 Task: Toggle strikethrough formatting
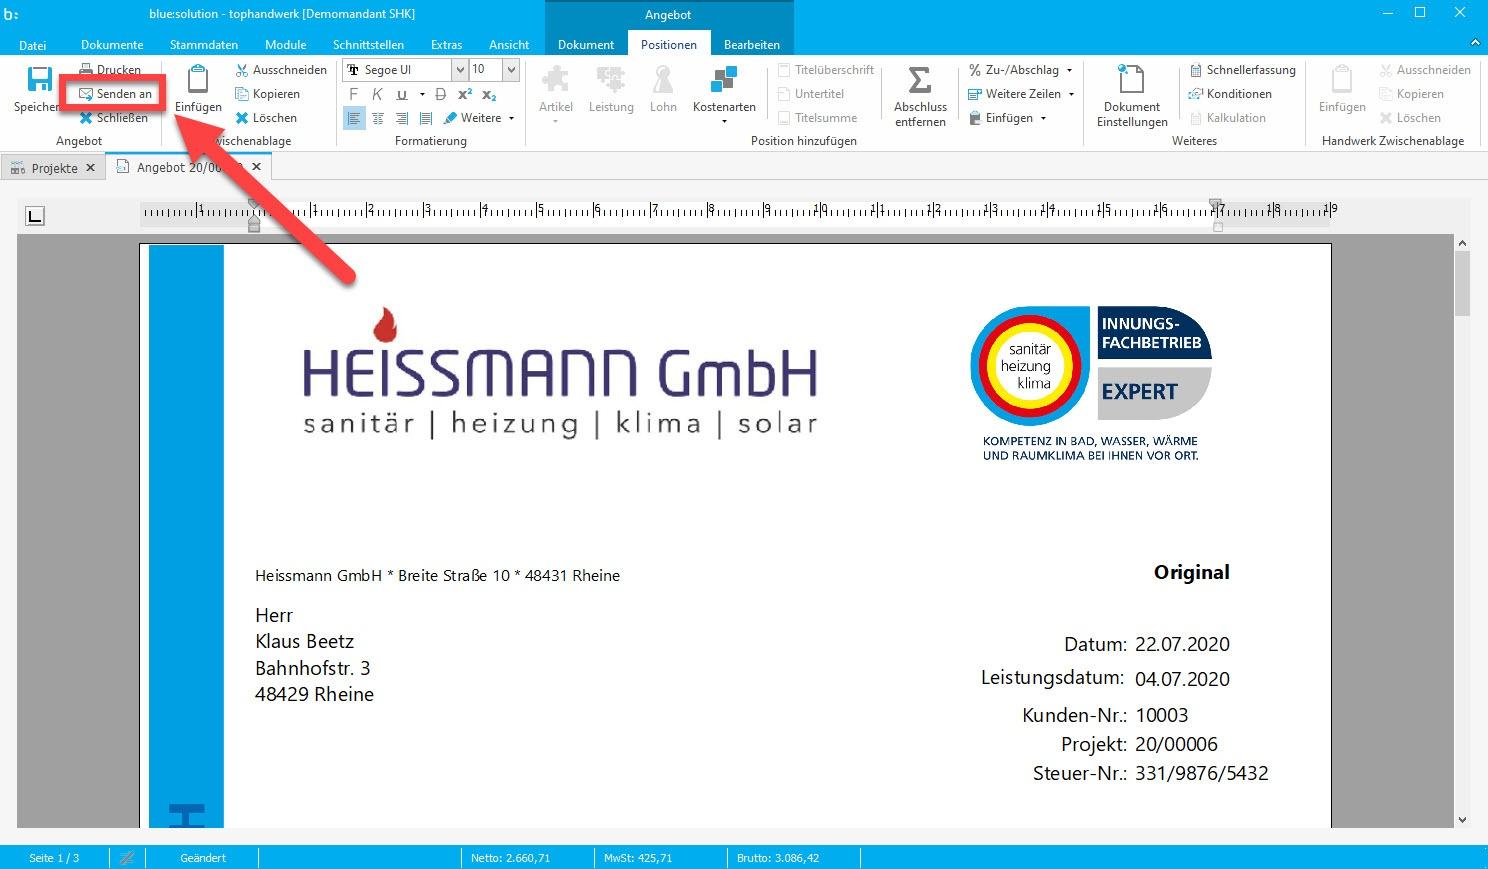441,94
